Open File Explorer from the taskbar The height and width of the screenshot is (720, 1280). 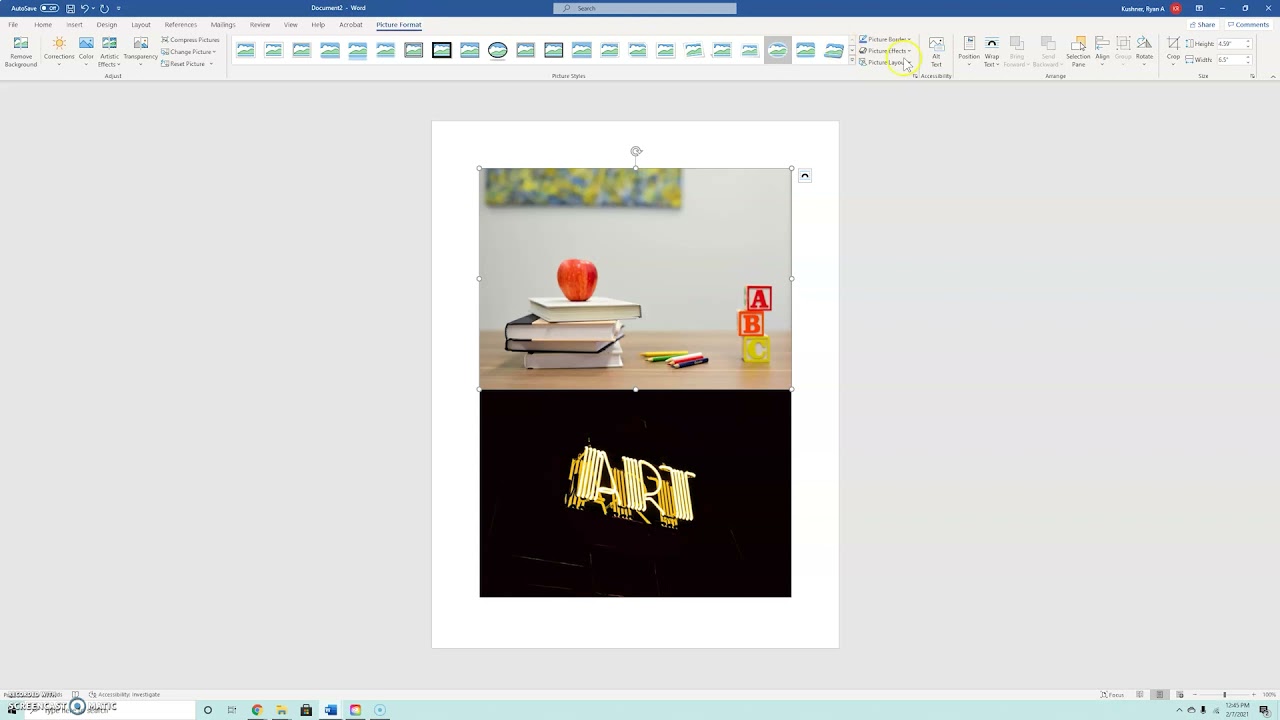tap(282, 710)
